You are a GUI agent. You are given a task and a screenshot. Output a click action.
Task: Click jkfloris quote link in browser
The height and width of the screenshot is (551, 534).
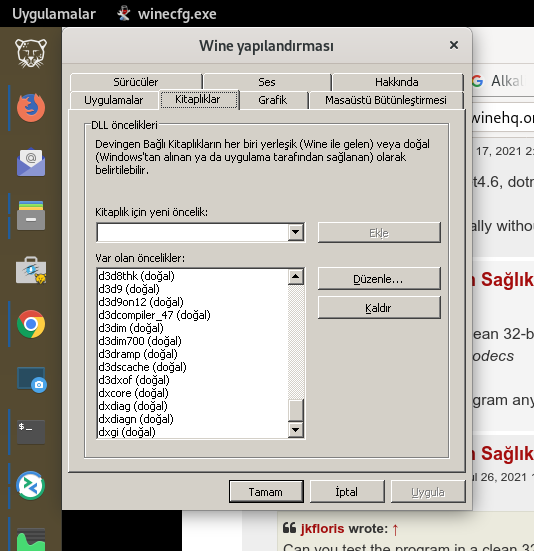point(322,529)
